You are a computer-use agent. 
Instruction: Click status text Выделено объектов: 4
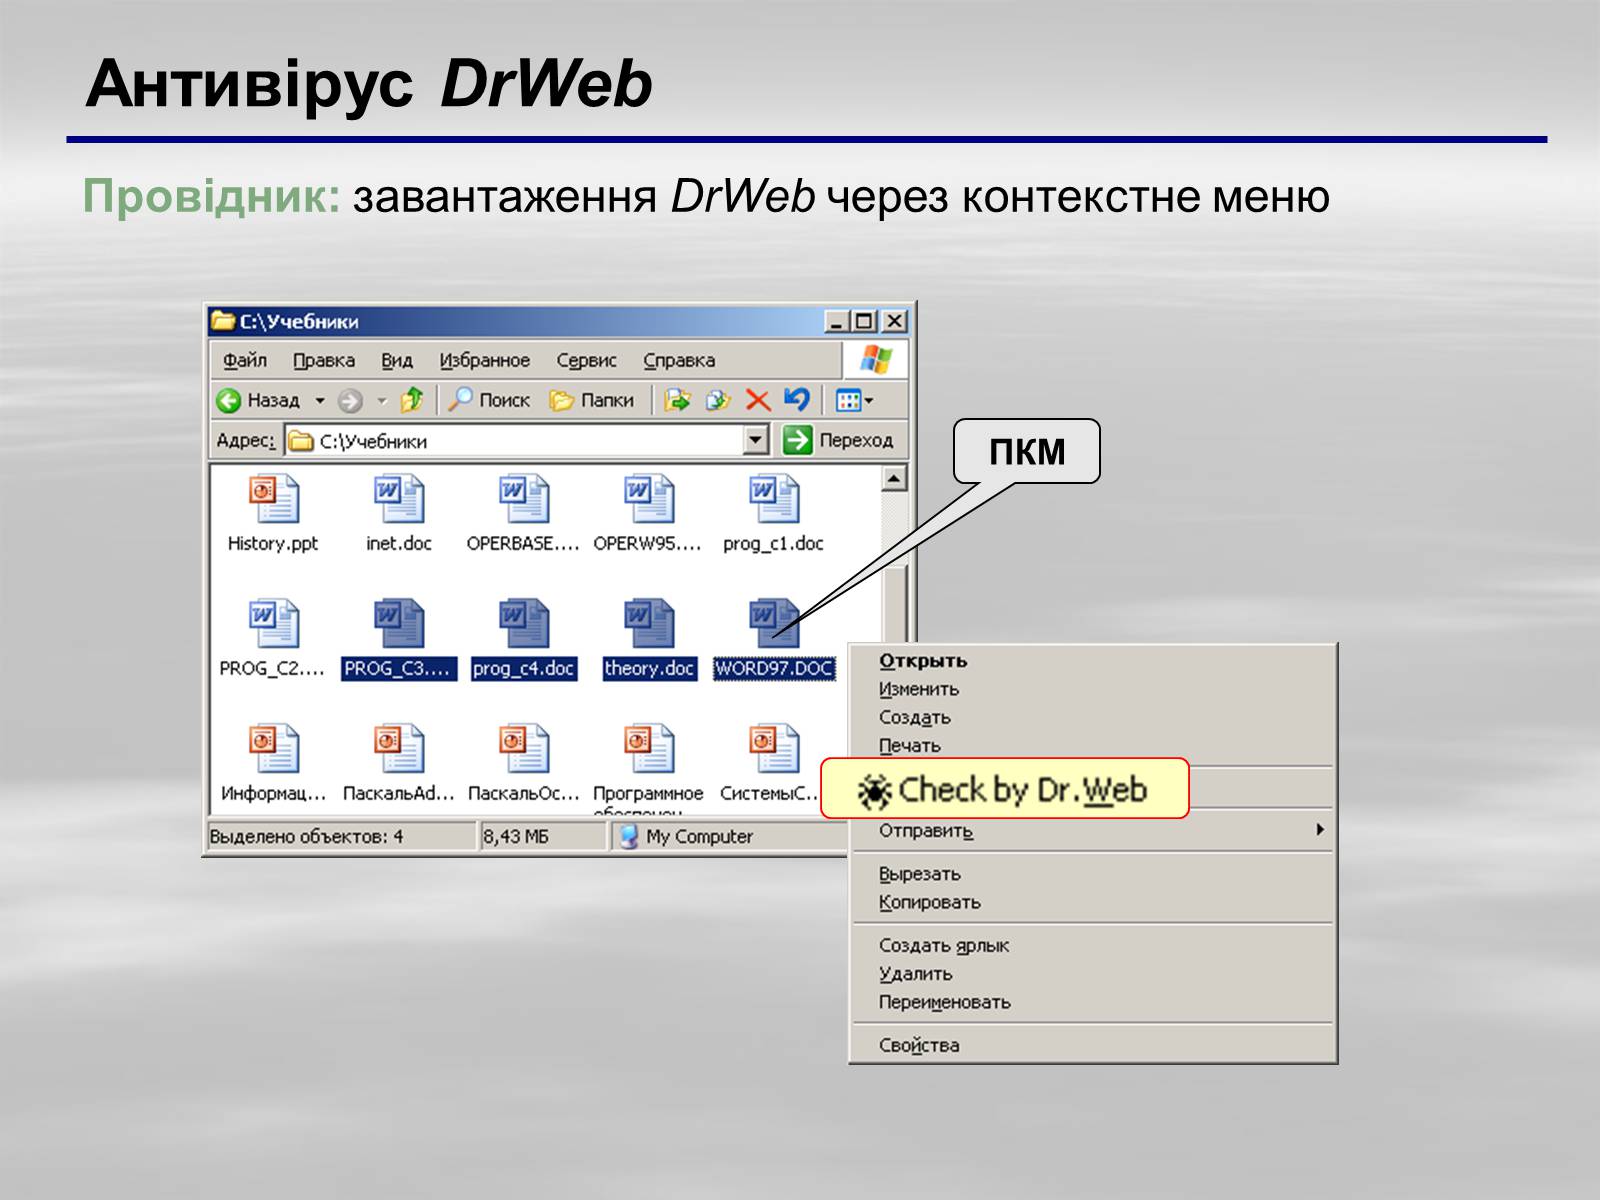pyautogui.click(x=306, y=836)
